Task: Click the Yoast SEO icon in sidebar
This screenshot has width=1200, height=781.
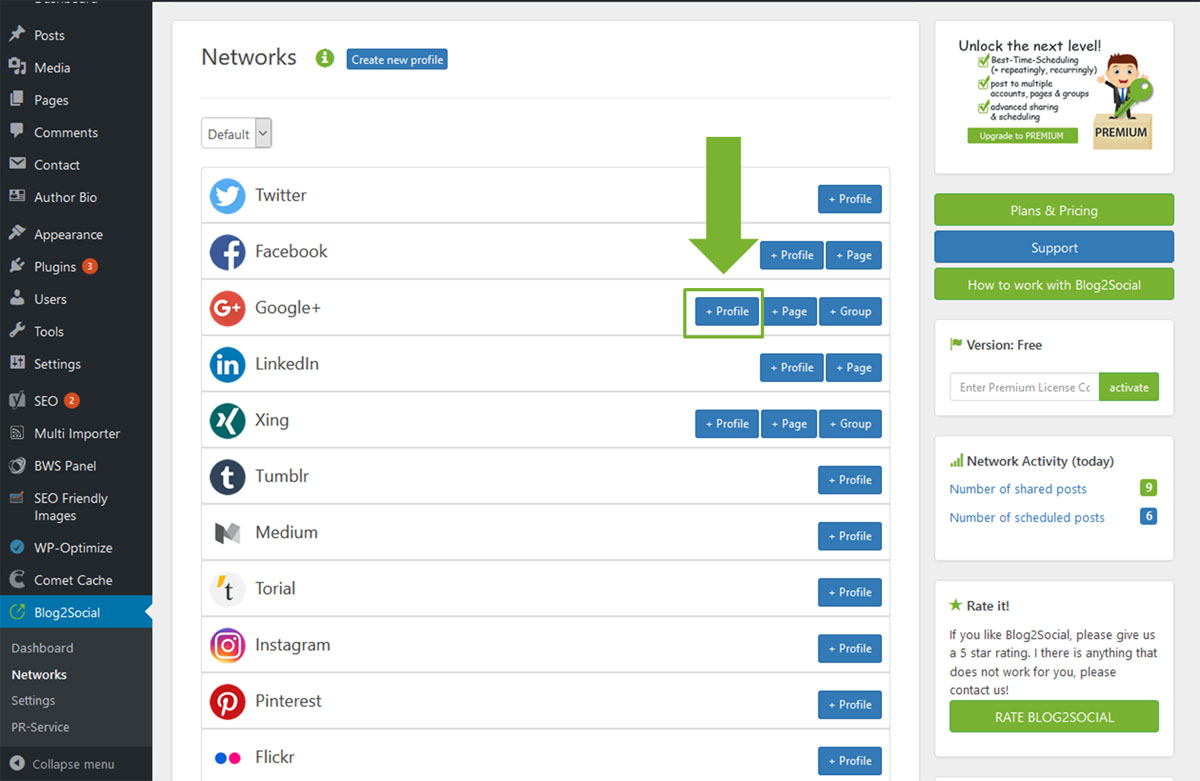Action: (17, 400)
